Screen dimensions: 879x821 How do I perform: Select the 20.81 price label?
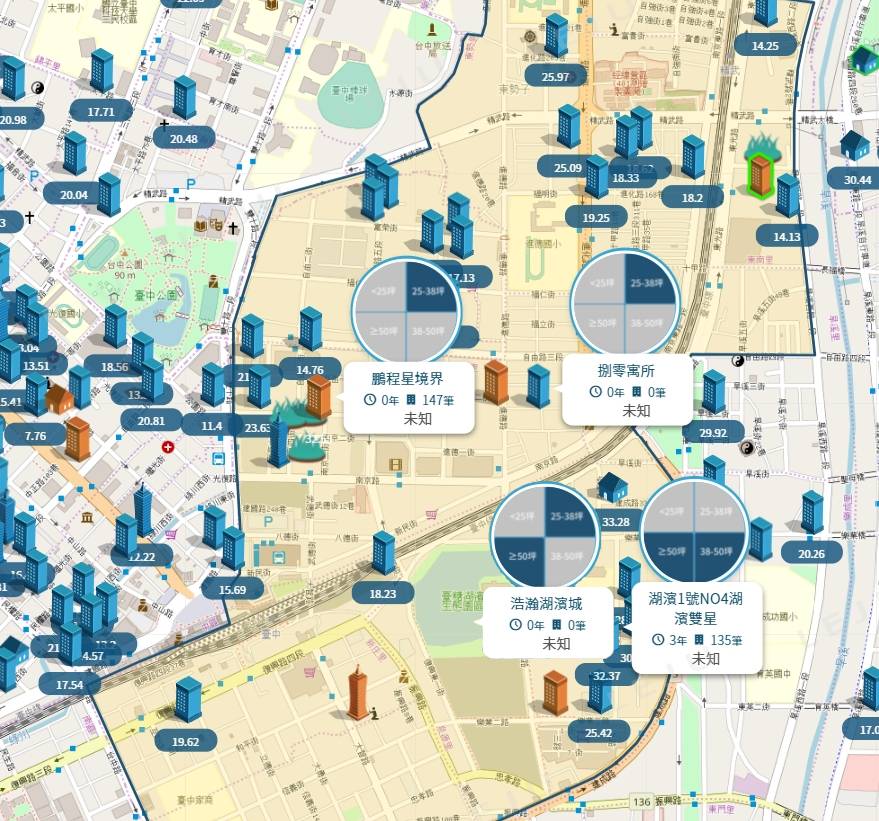151,420
